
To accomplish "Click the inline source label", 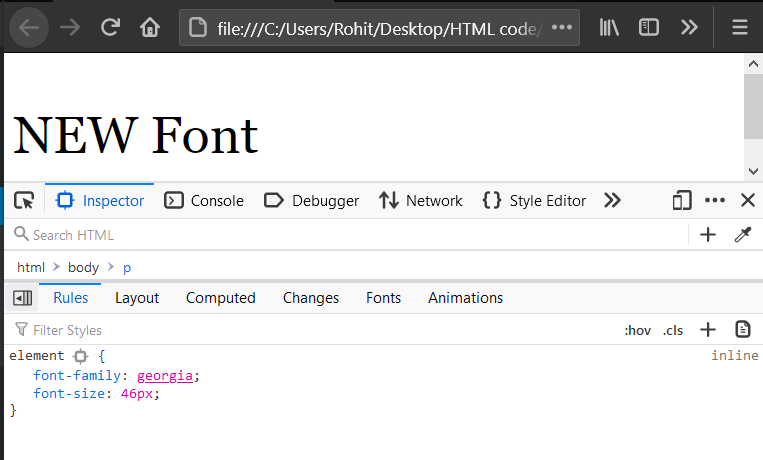I will point(735,355).
